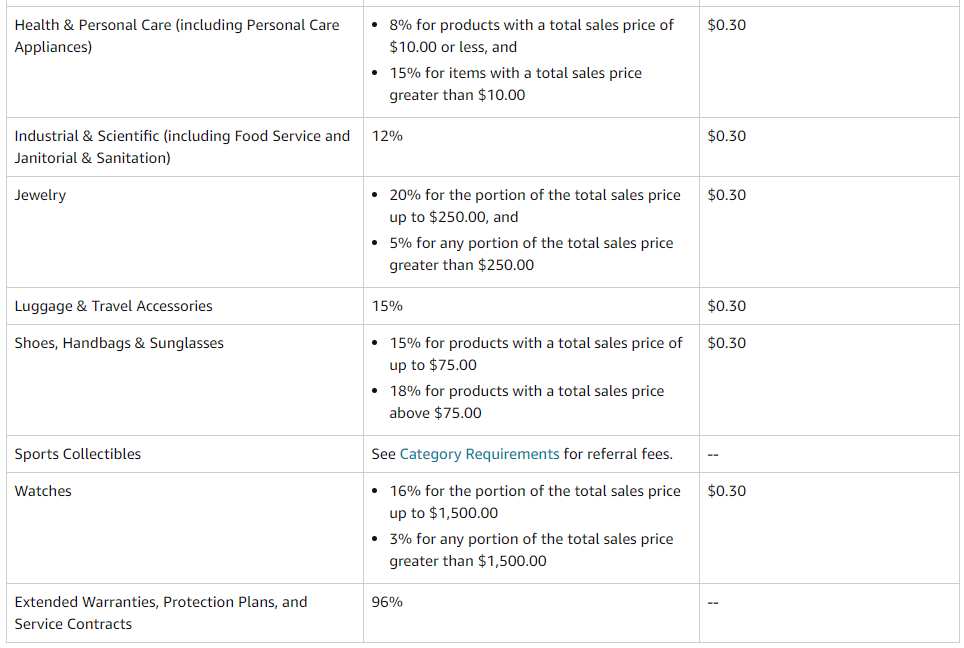
Task: Select the 16% bullet up to $1,500.00
Action: (534, 502)
